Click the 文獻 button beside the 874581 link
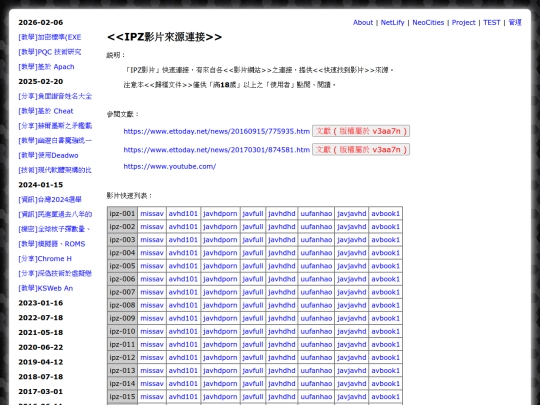Screen dimensions: 540x405 [x=361, y=149]
